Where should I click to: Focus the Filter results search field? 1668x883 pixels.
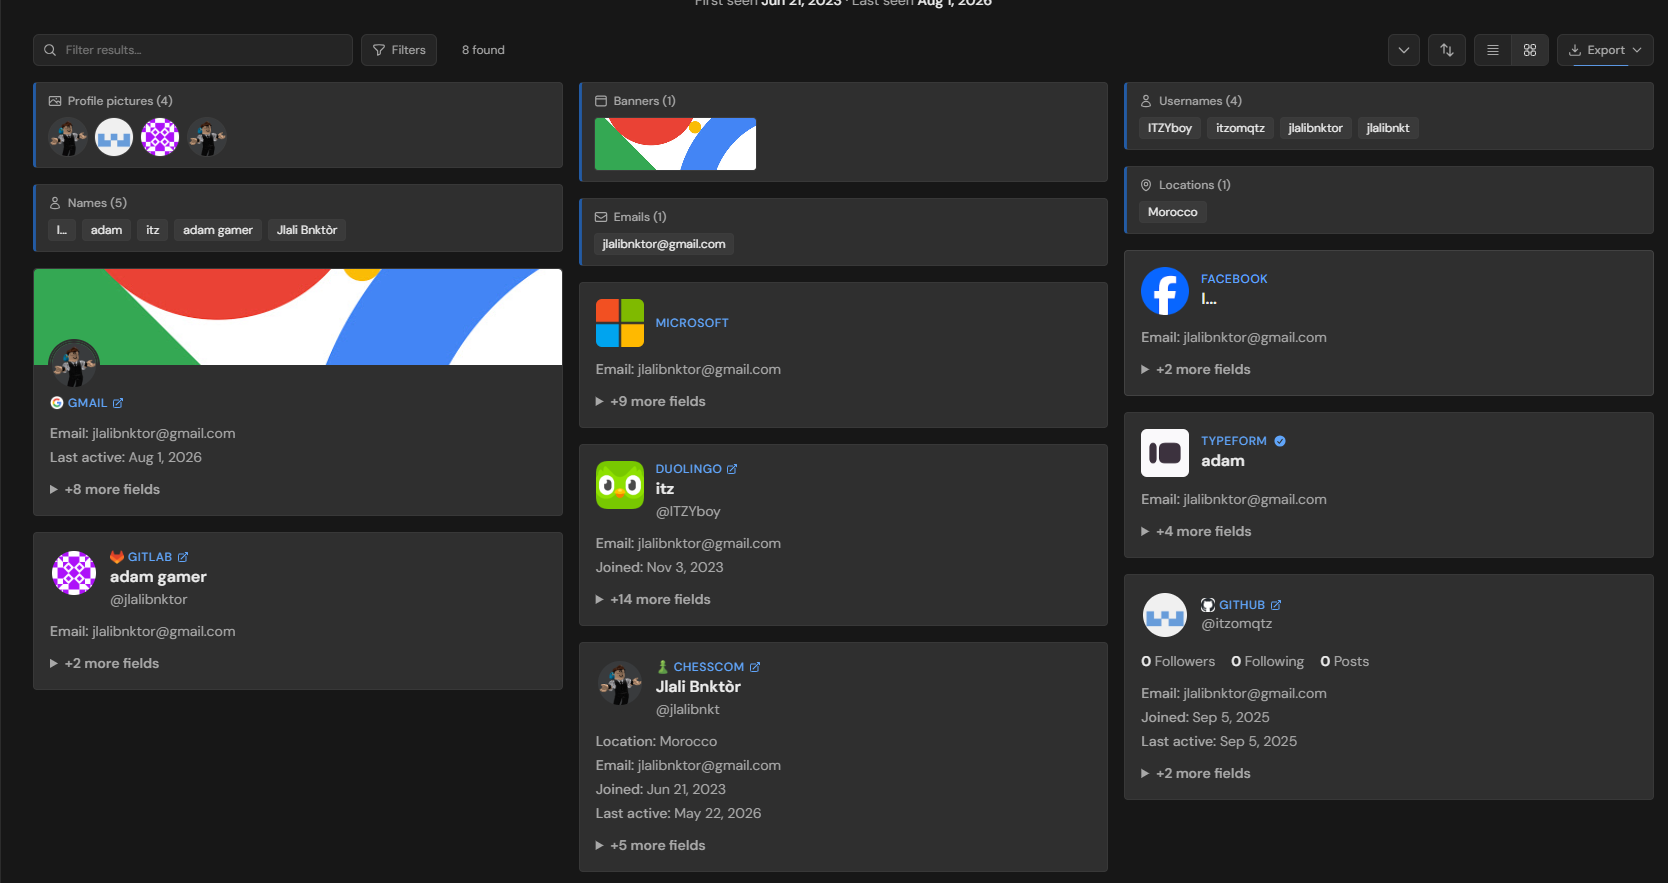click(193, 50)
